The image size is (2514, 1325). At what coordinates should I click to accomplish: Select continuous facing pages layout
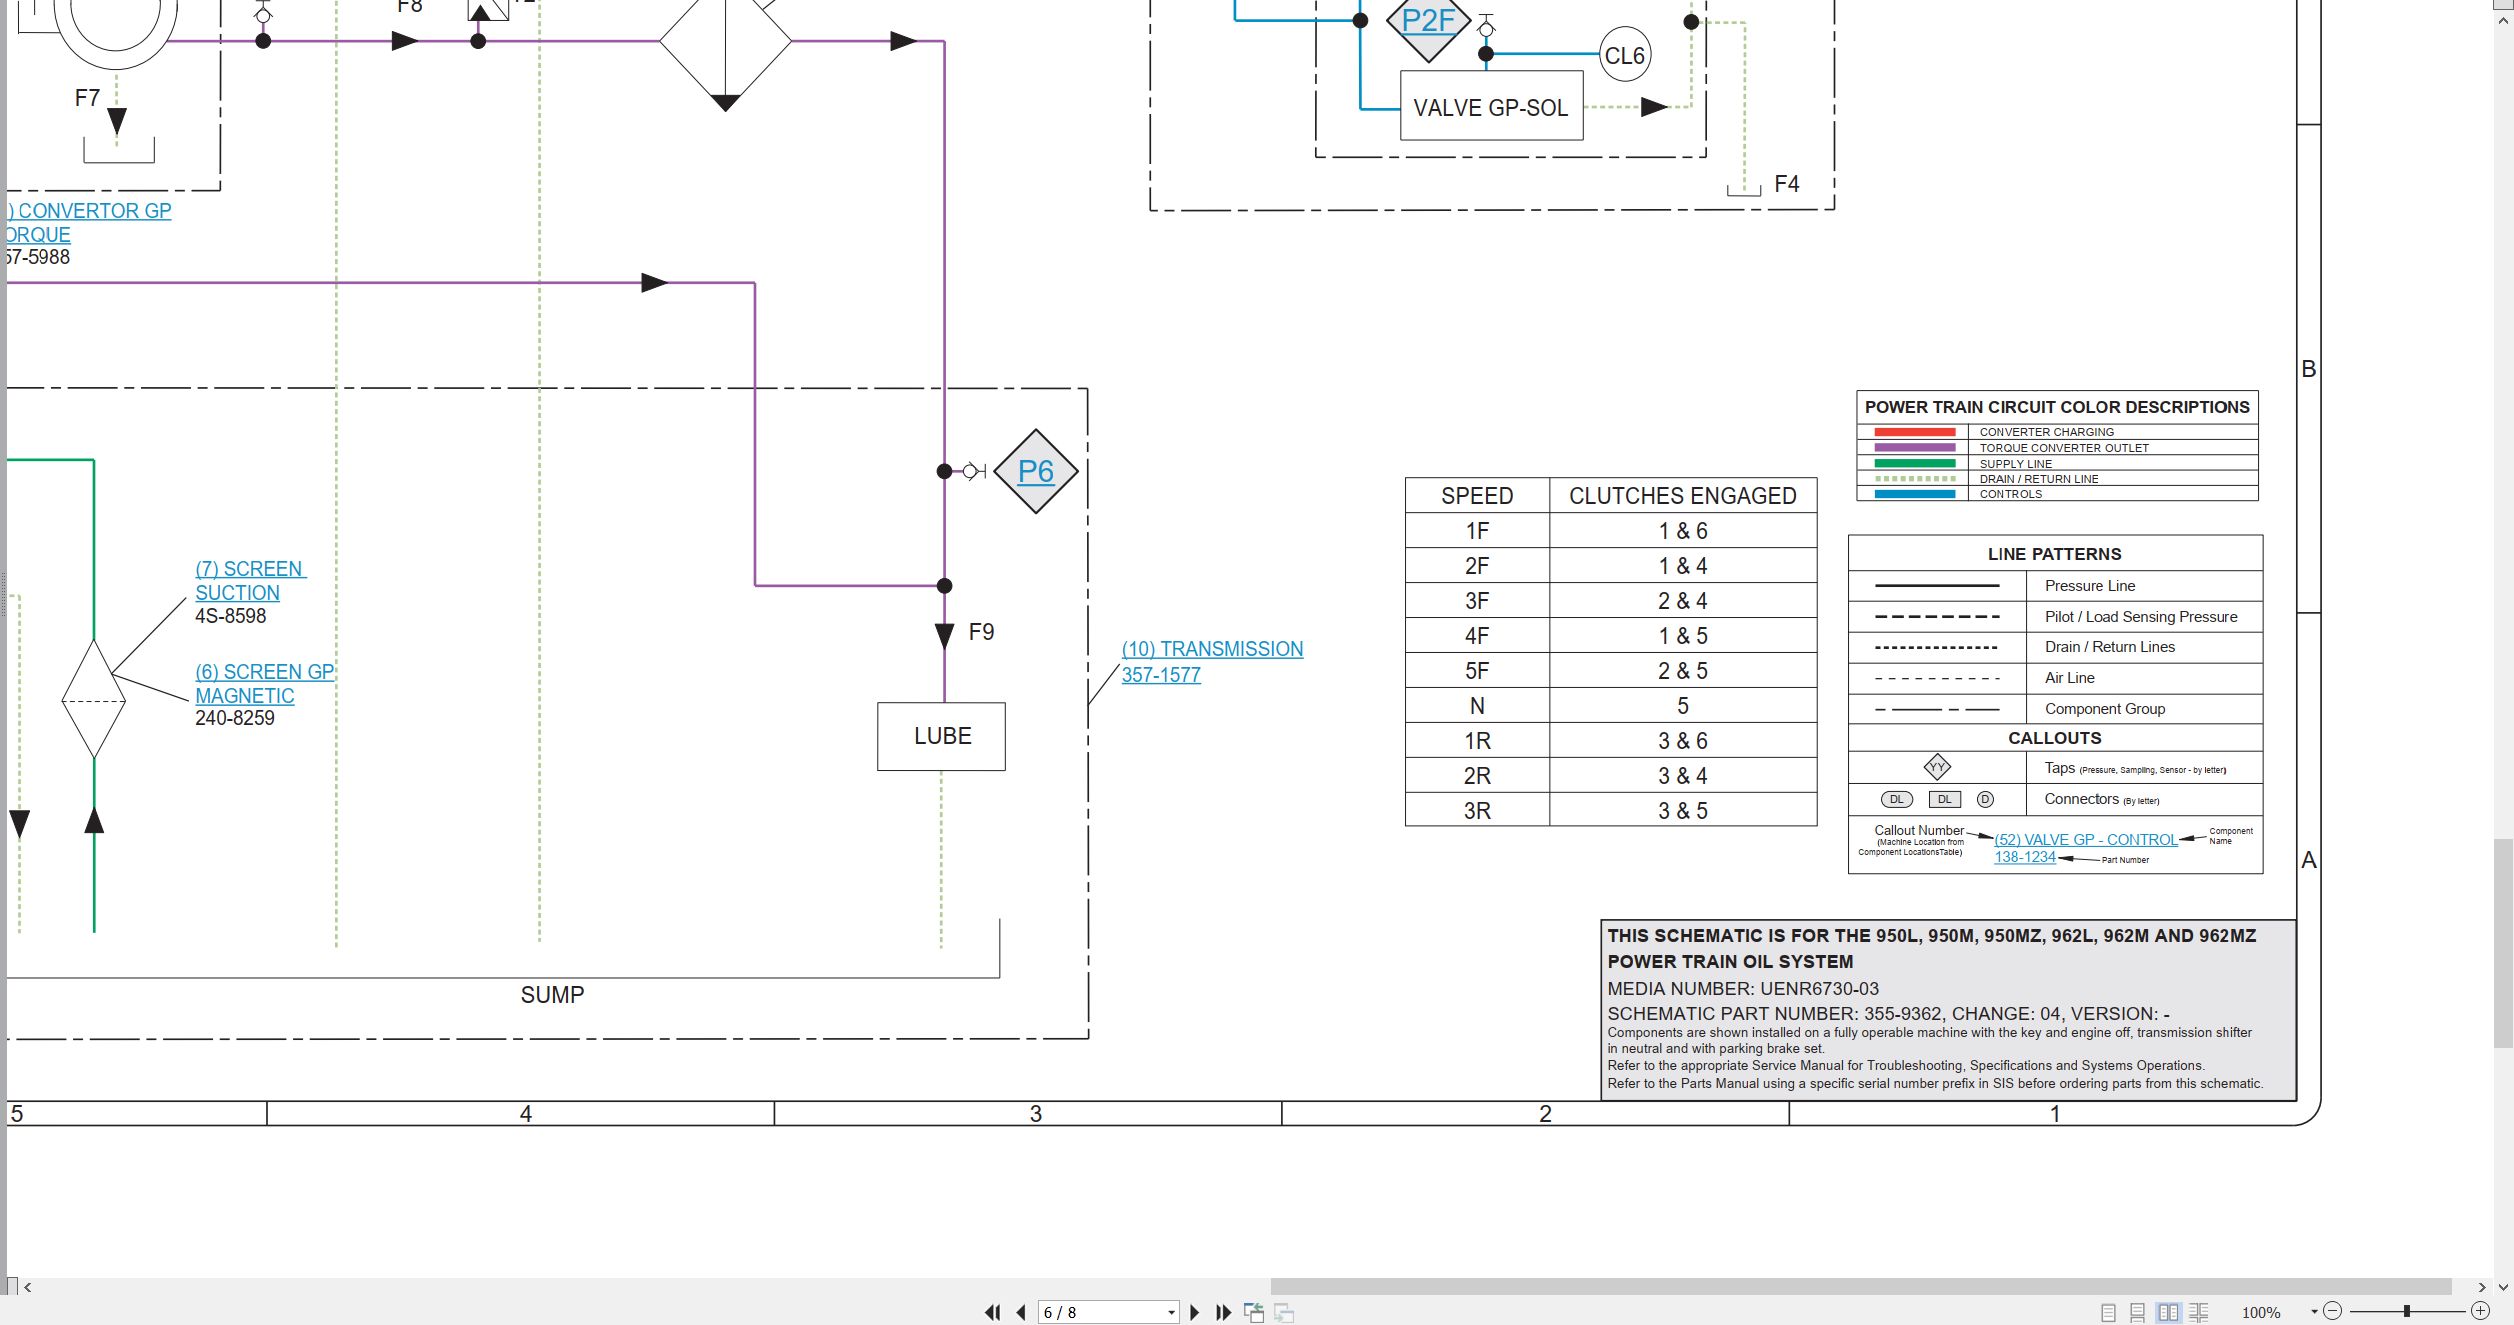(2198, 1312)
